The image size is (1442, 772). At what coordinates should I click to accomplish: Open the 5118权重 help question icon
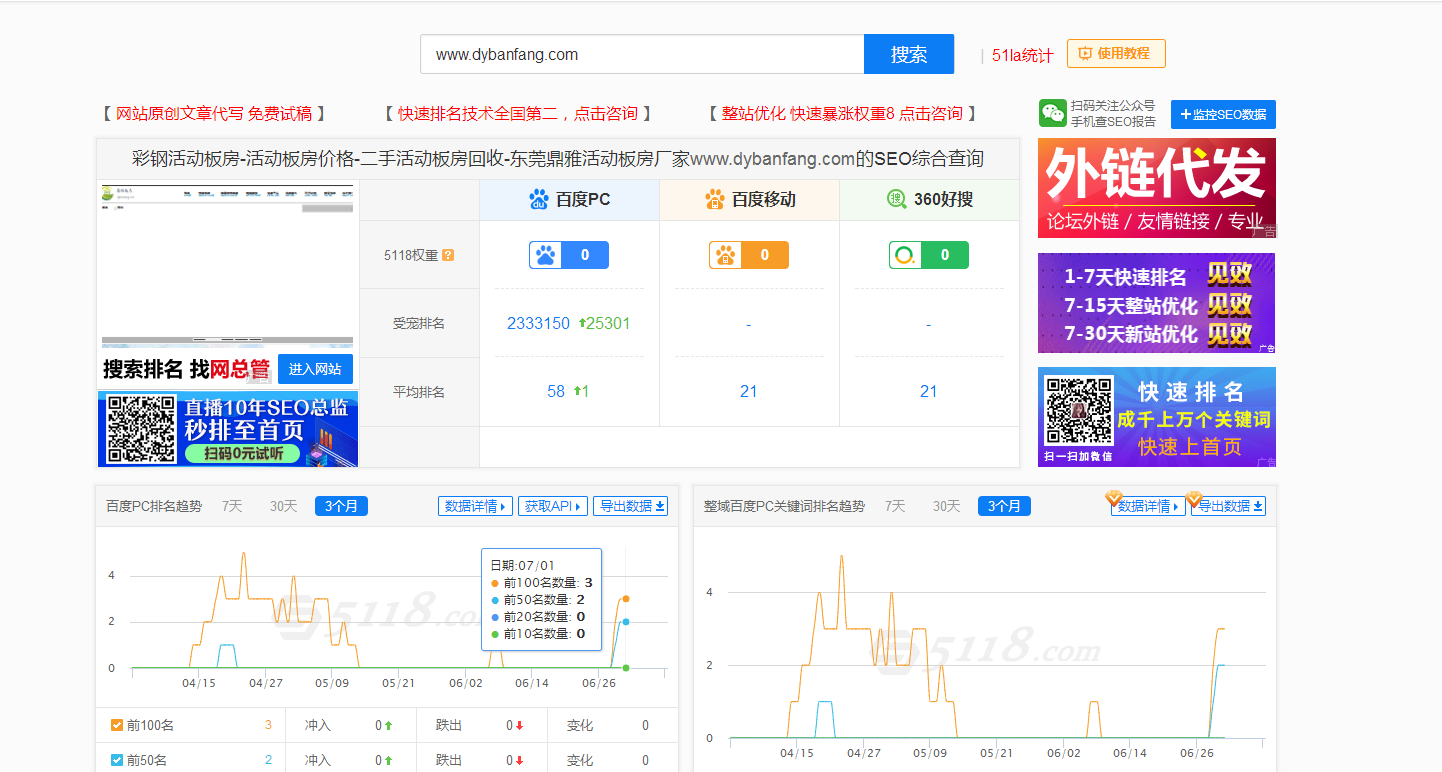(448, 255)
